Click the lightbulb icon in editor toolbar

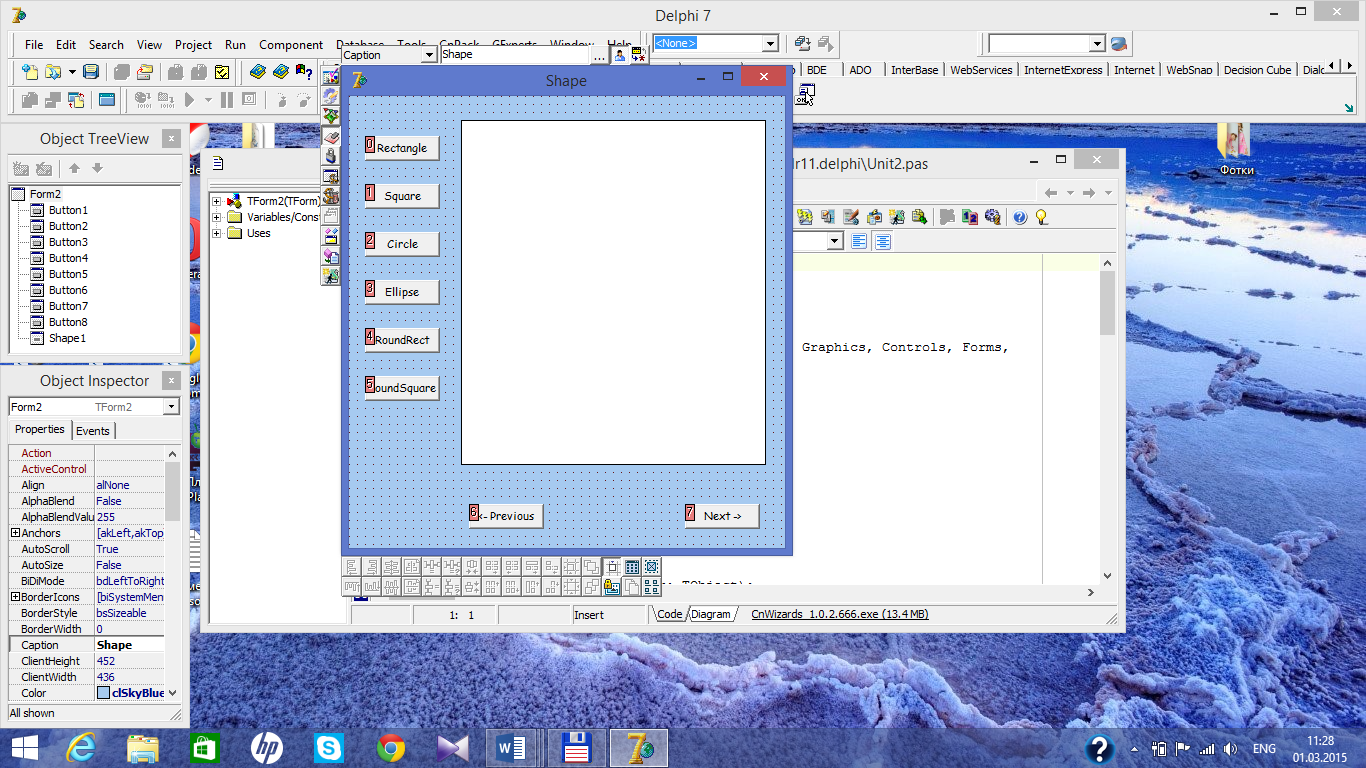click(1041, 217)
